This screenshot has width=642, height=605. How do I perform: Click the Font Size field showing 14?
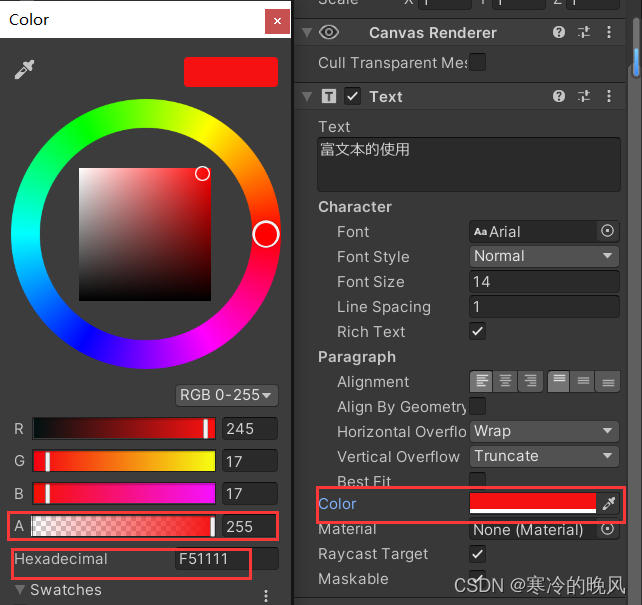(x=544, y=282)
